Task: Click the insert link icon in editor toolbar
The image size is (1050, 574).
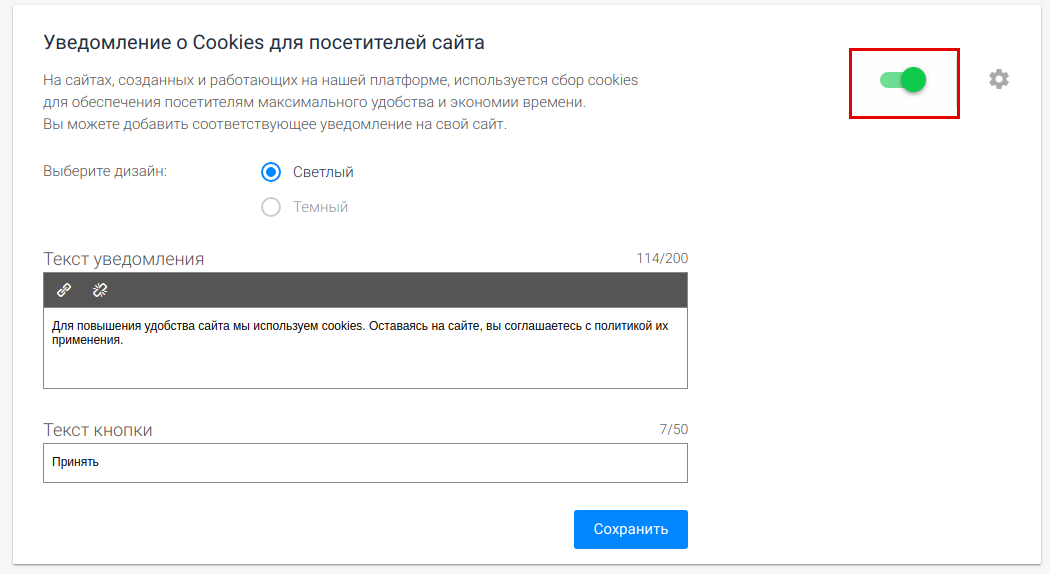Action: pos(64,290)
